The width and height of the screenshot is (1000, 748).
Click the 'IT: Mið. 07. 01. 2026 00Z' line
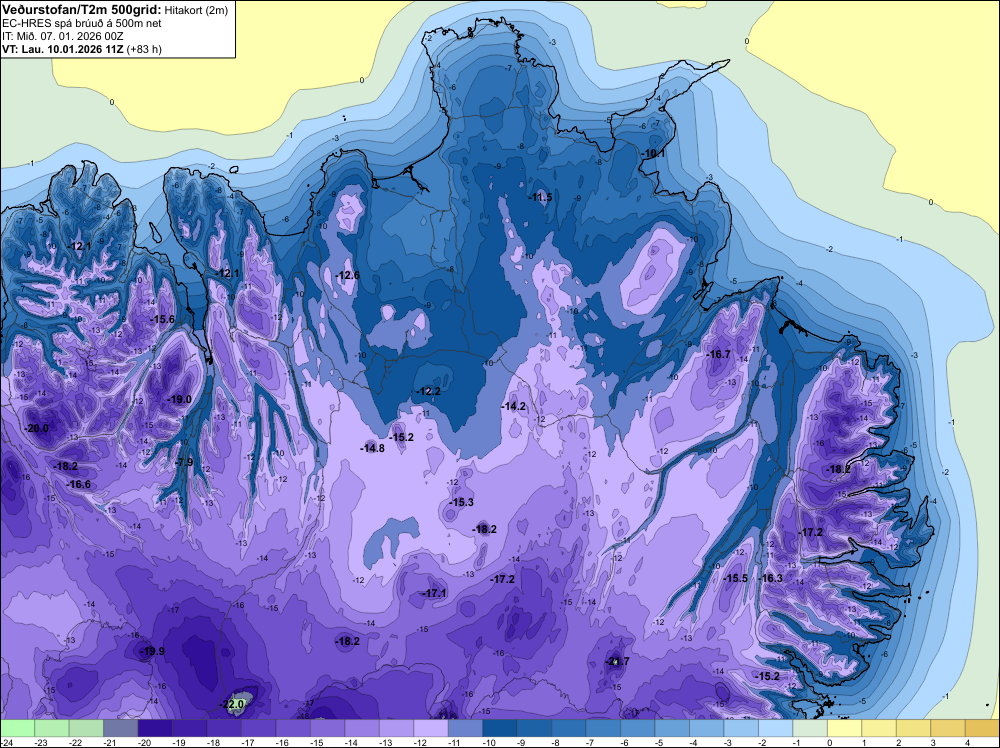62,36
